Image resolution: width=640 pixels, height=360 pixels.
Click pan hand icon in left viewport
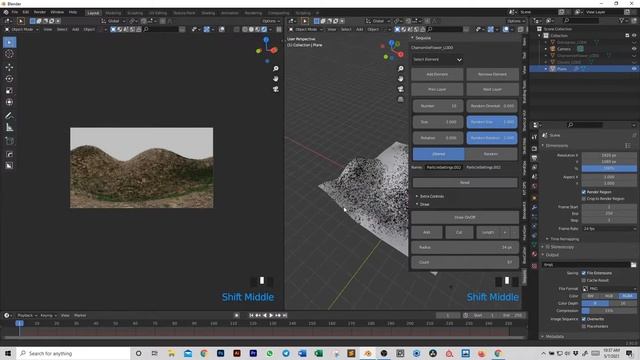click(276, 78)
